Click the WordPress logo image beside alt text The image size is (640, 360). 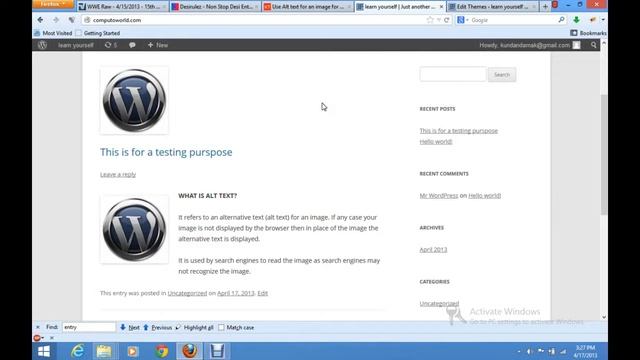pos(134,229)
